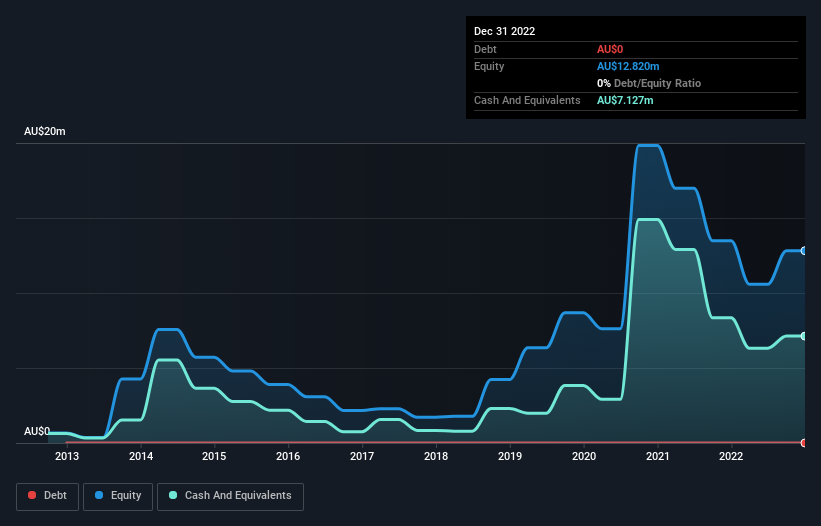Toggle Cash And Equivalents legend button

tap(230, 496)
